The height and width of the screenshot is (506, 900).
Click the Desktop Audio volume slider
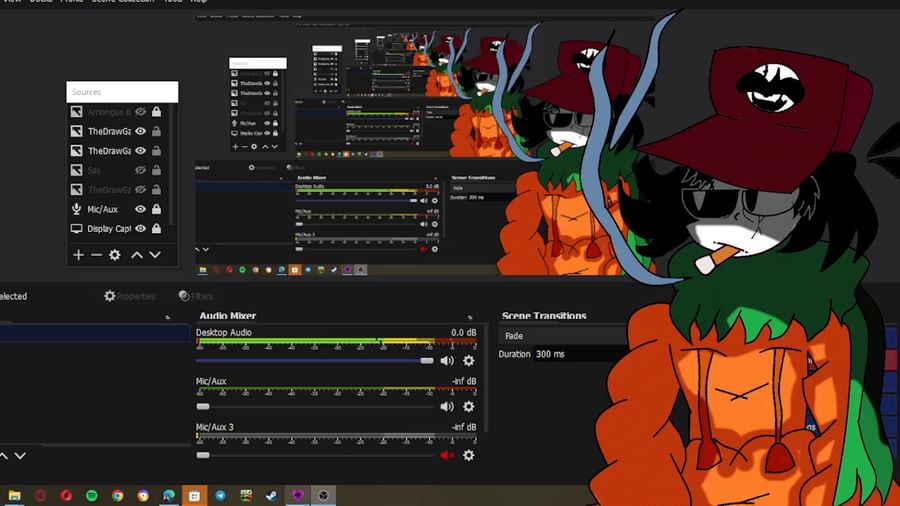[315, 360]
